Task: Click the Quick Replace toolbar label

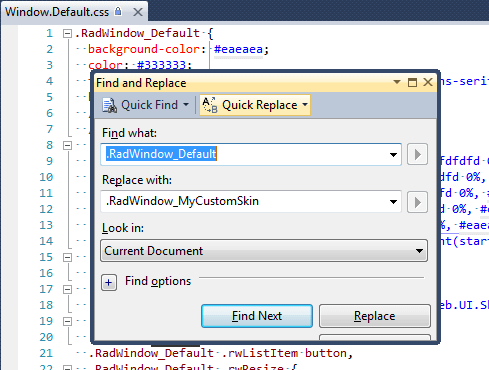Action: tap(260, 105)
